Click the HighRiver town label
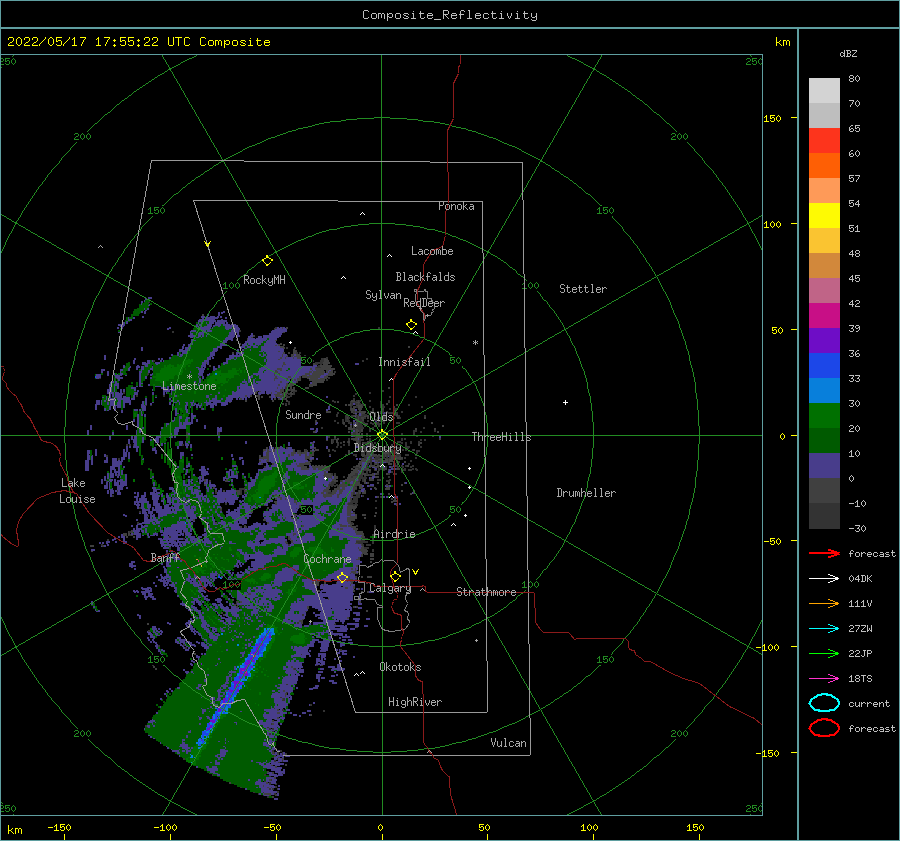The image size is (900, 841). (415, 702)
